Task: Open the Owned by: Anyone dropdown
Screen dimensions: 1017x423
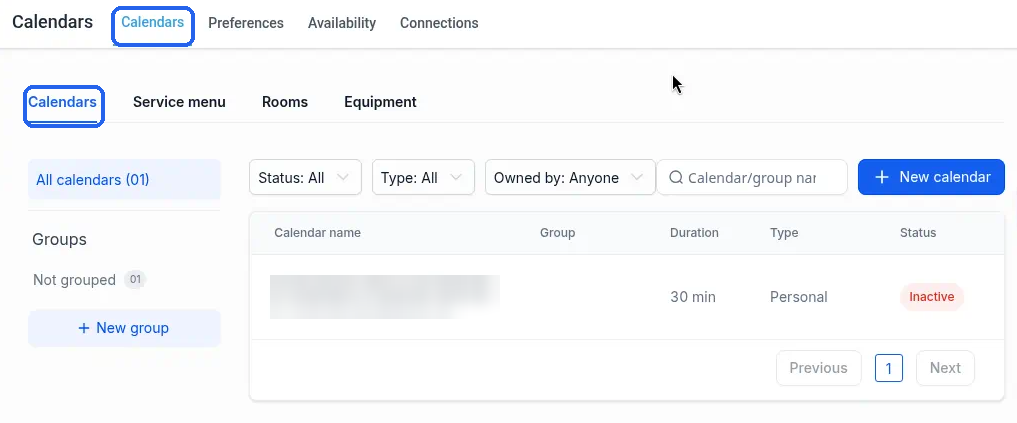Action: point(570,178)
